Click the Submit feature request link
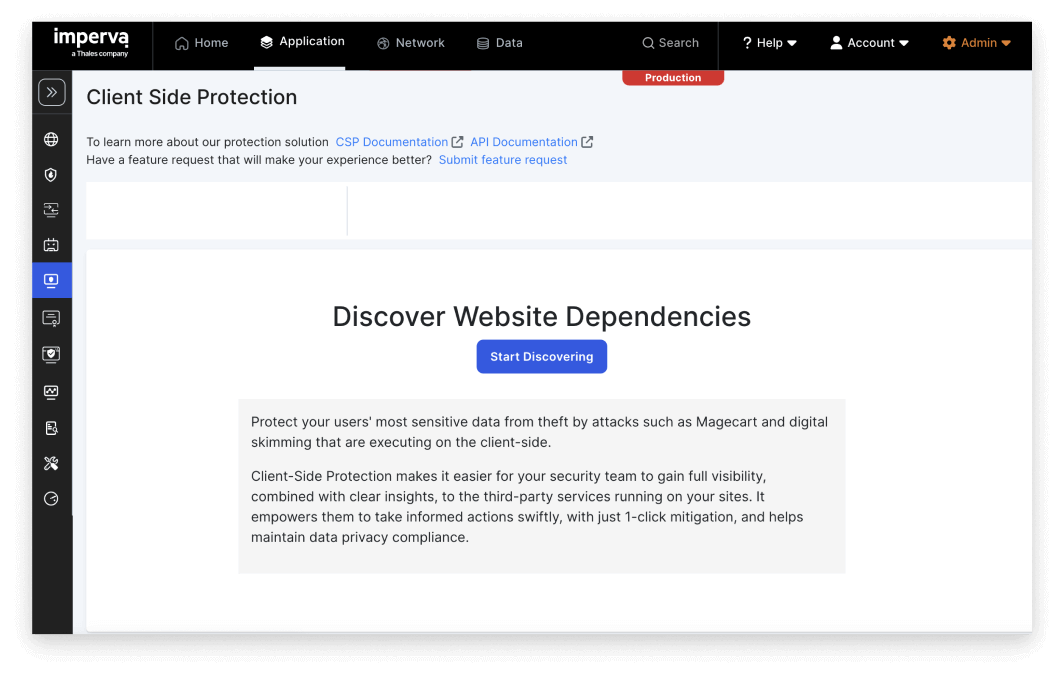Viewport: 1064px width, 677px height. tap(502, 159)
